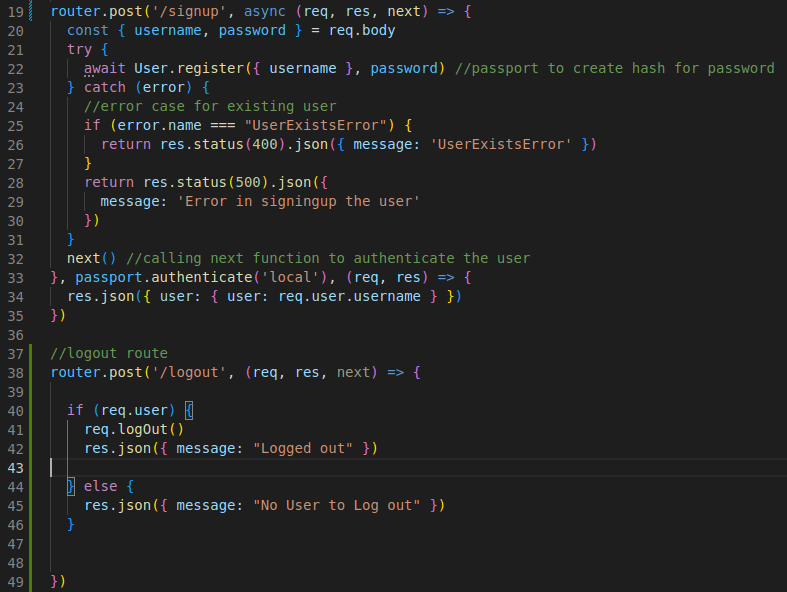Screen dimensions: 787x592
Task: Click 'User.register' call on line 22
Action: click(x=189, y=68)
